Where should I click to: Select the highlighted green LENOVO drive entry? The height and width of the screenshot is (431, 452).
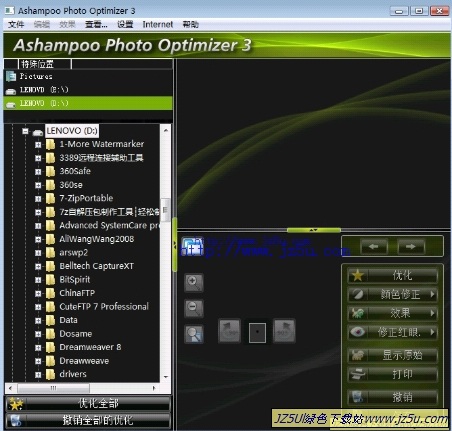88,103
